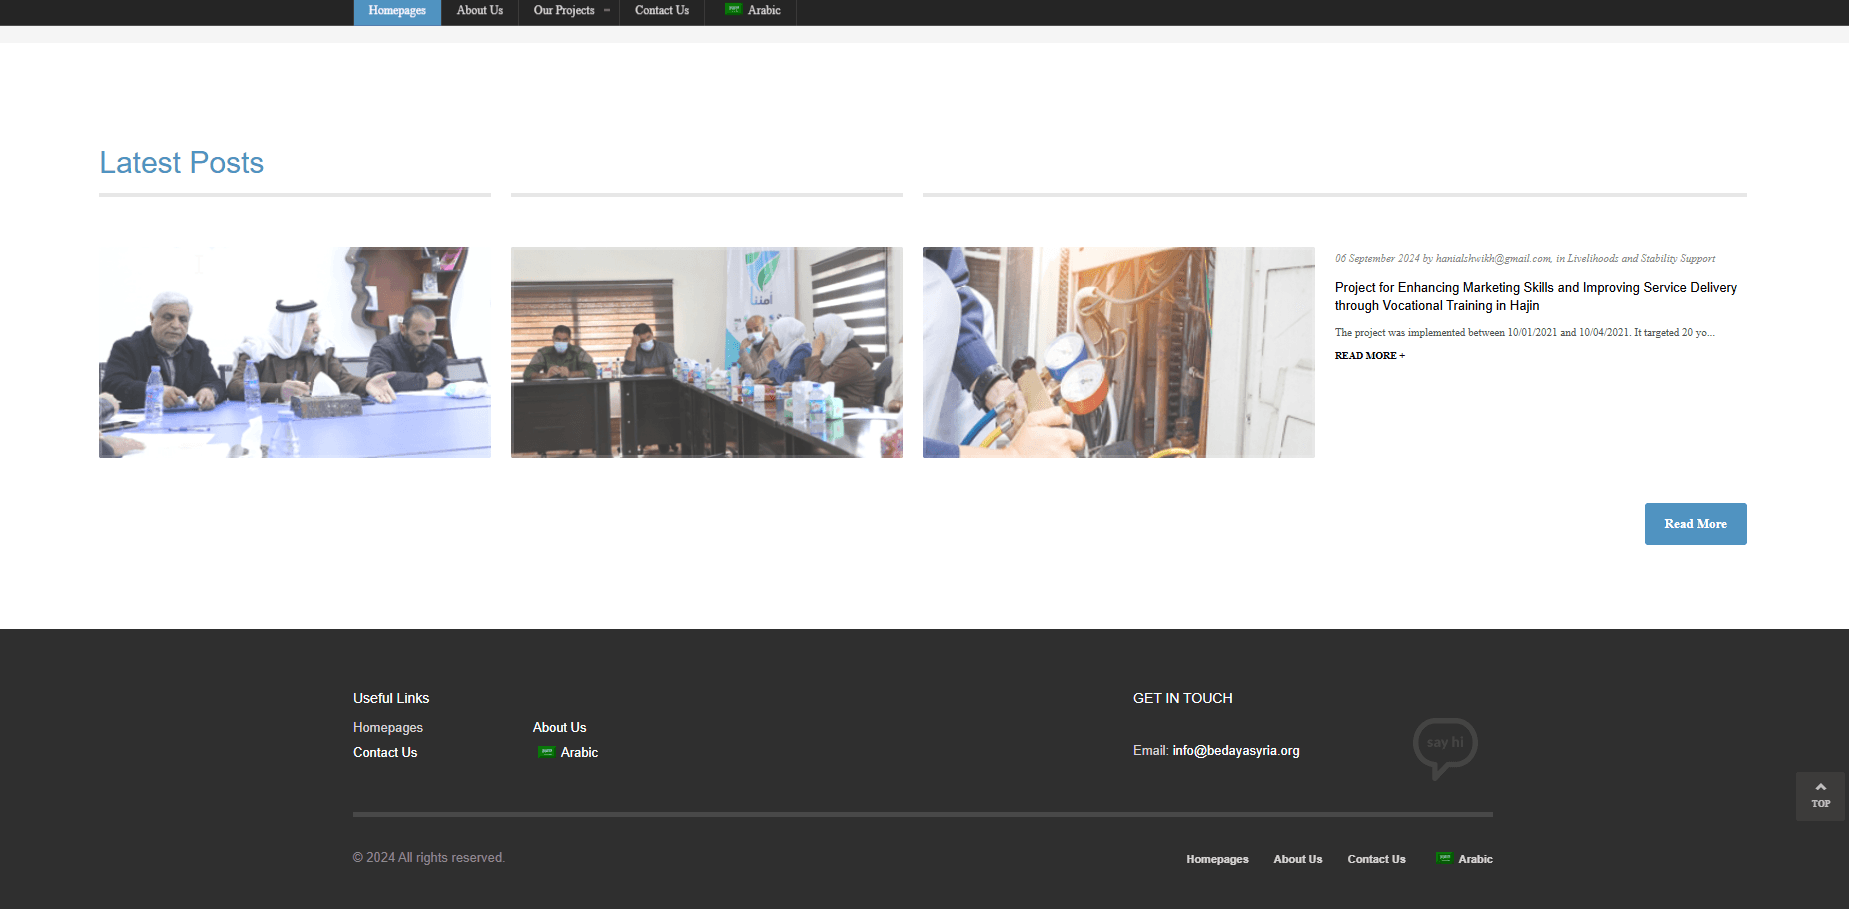This screenshot has width=1849, height=909.
Task: Open Contact Us in top navigation
Action: click(662, 11)
